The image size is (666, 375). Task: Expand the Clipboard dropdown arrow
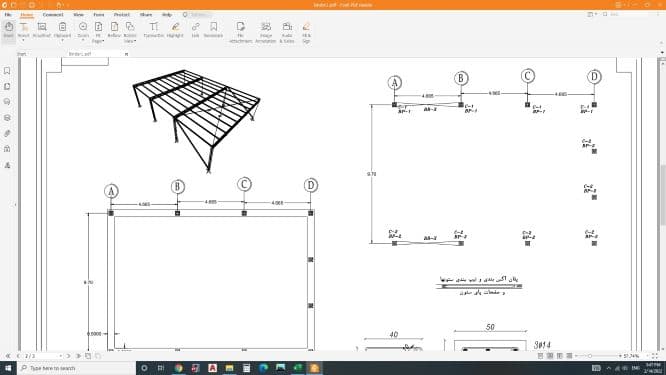click(62, 41)
